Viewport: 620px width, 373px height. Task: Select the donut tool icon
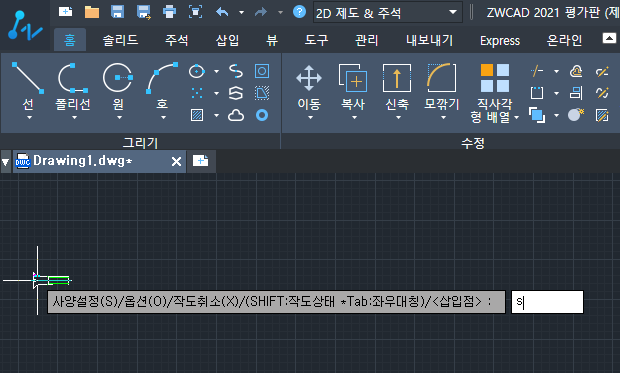pos(262,115)
